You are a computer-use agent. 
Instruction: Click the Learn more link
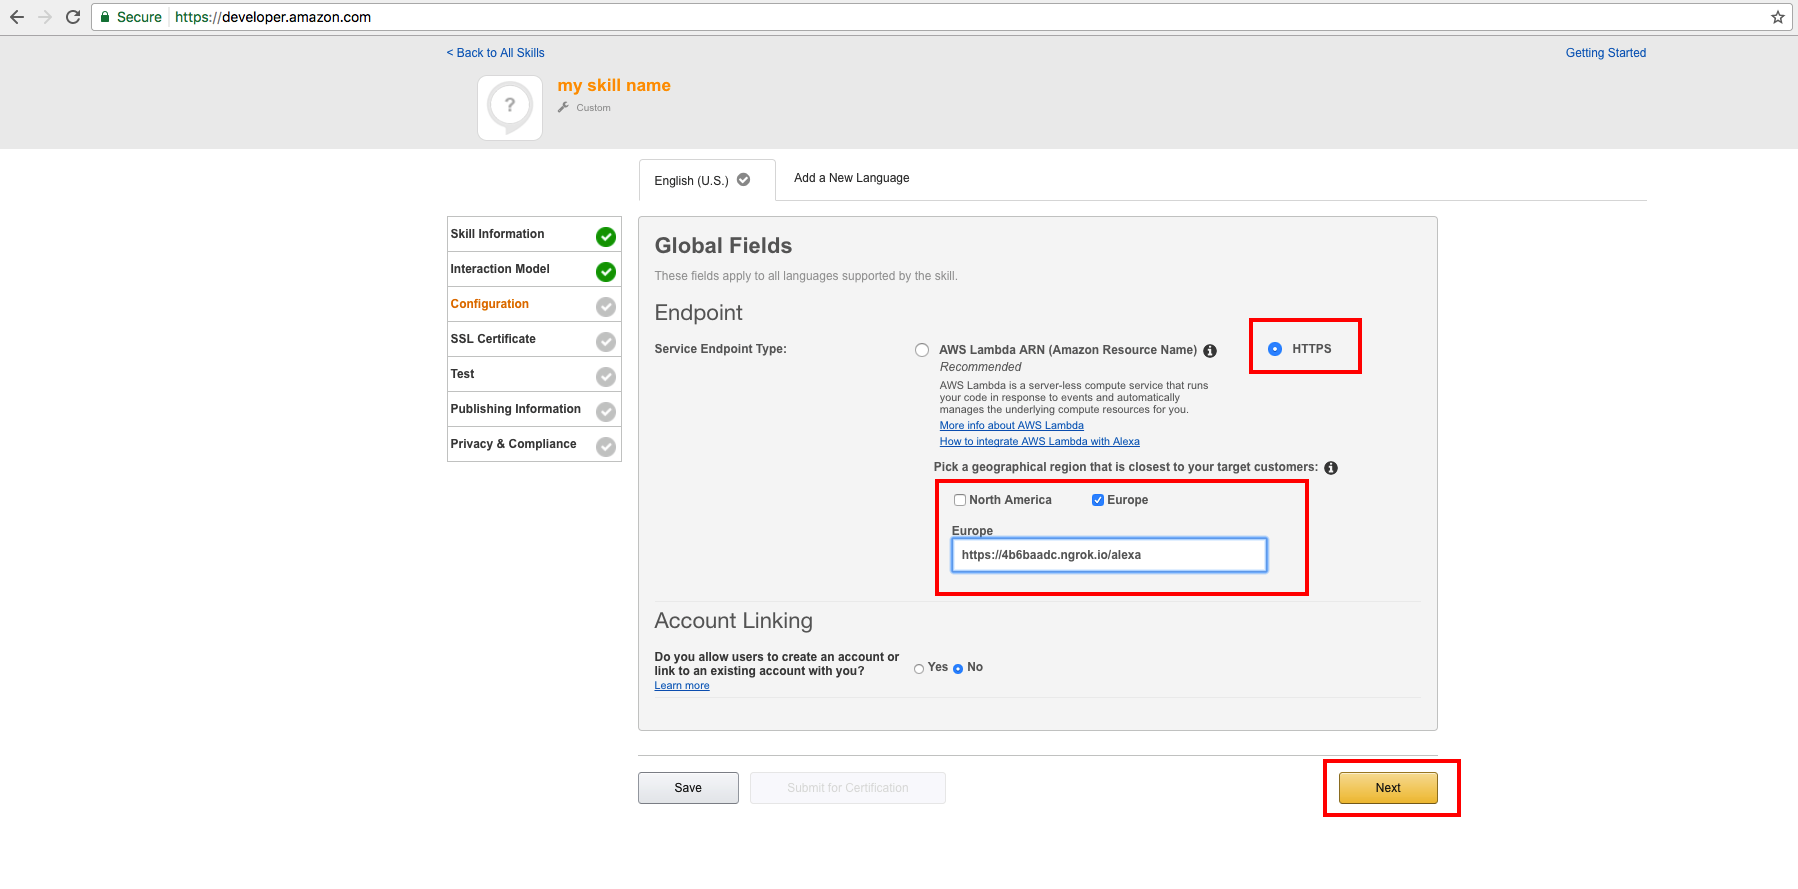point(682,685)
